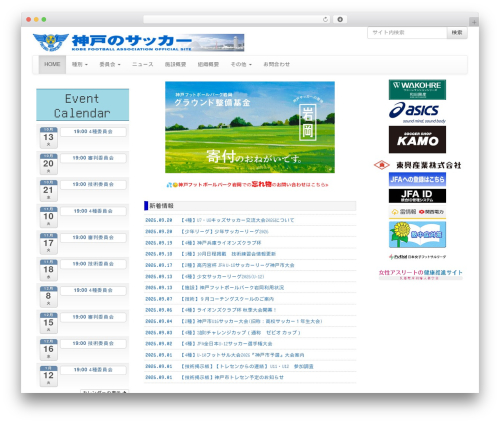
Task: Open the calendar date icon for the 16th
Action: (x=49, y=349)
